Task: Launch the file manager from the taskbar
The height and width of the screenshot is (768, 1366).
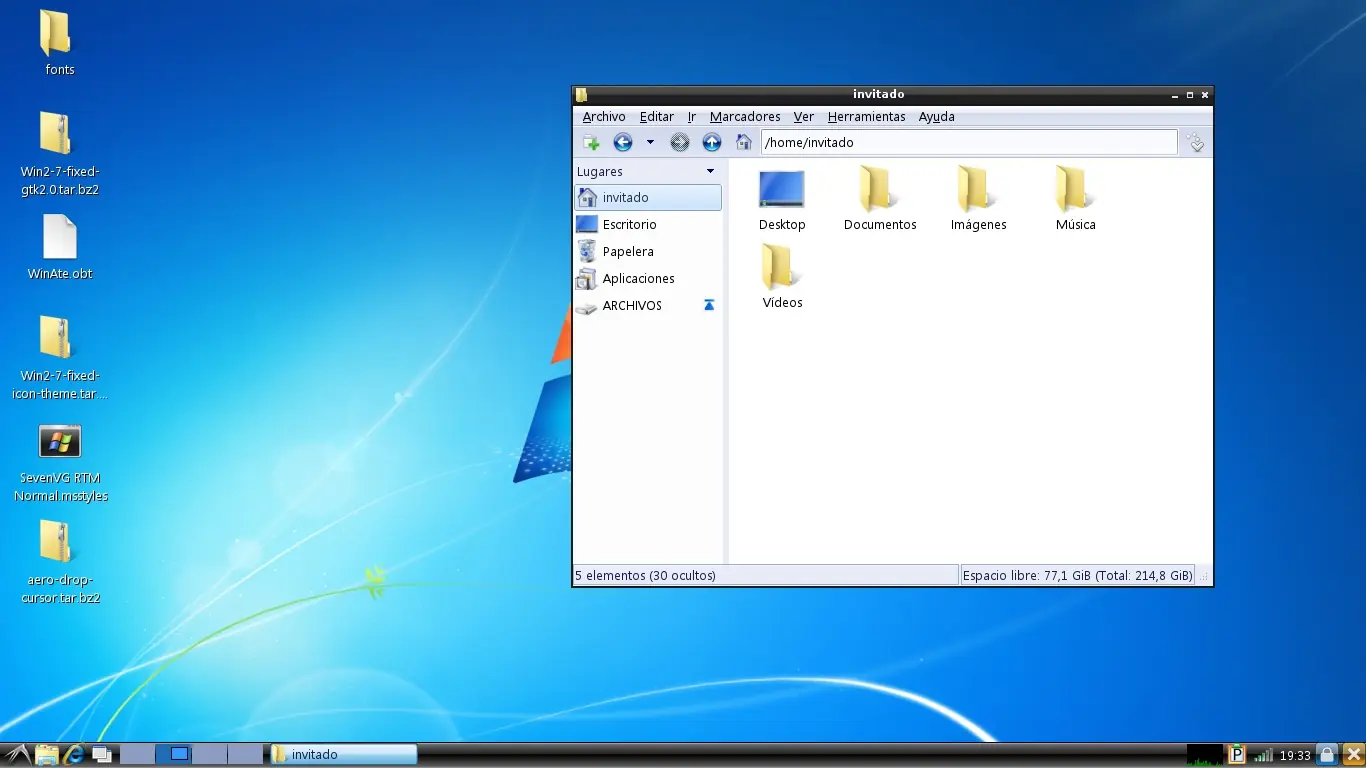Action: [47, 755]
